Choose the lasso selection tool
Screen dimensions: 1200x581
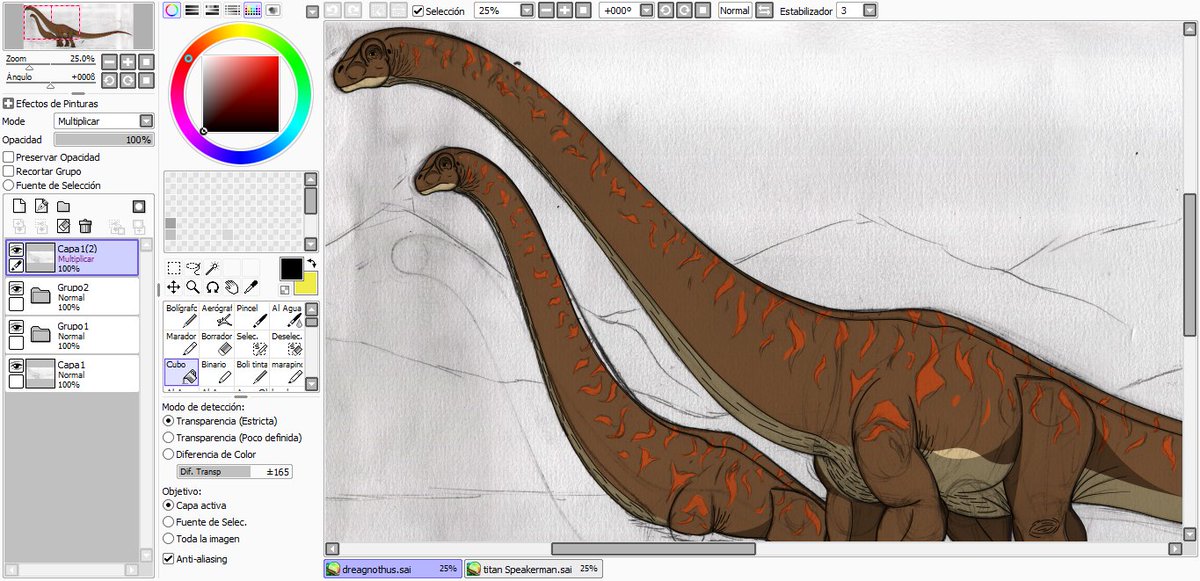[x=193, y=268]
